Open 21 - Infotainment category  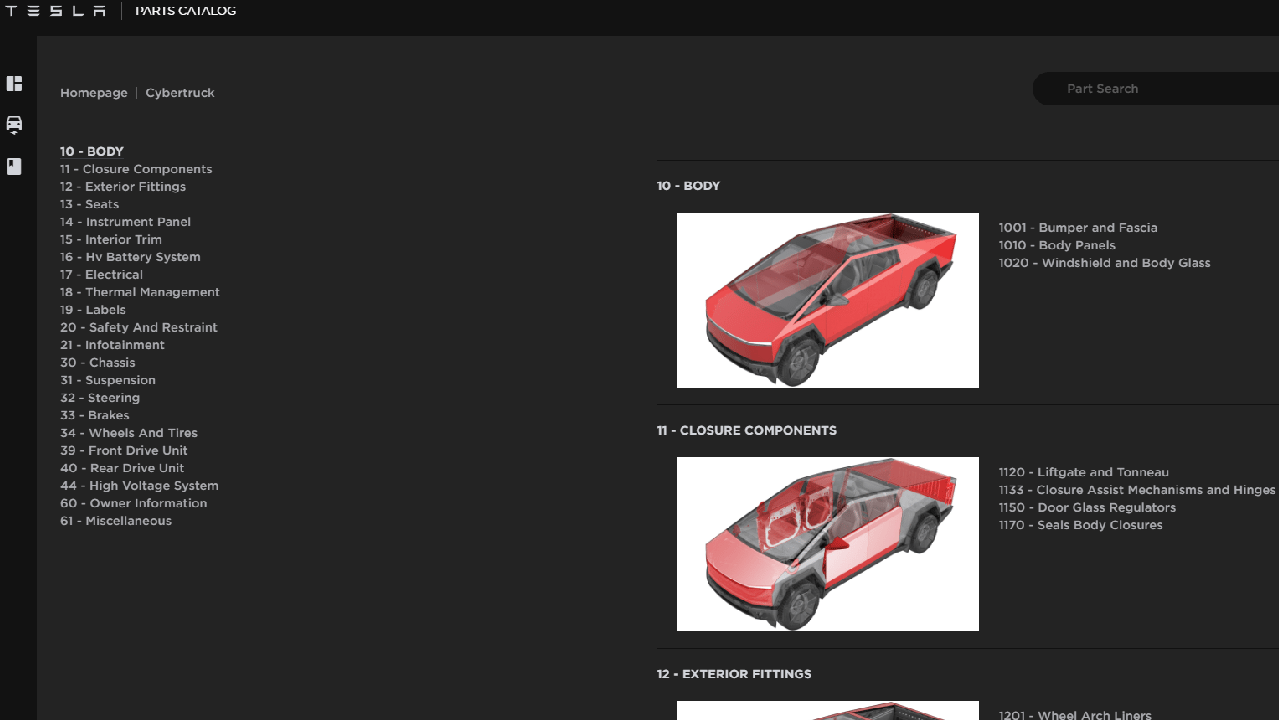click(x=112, y=345)
